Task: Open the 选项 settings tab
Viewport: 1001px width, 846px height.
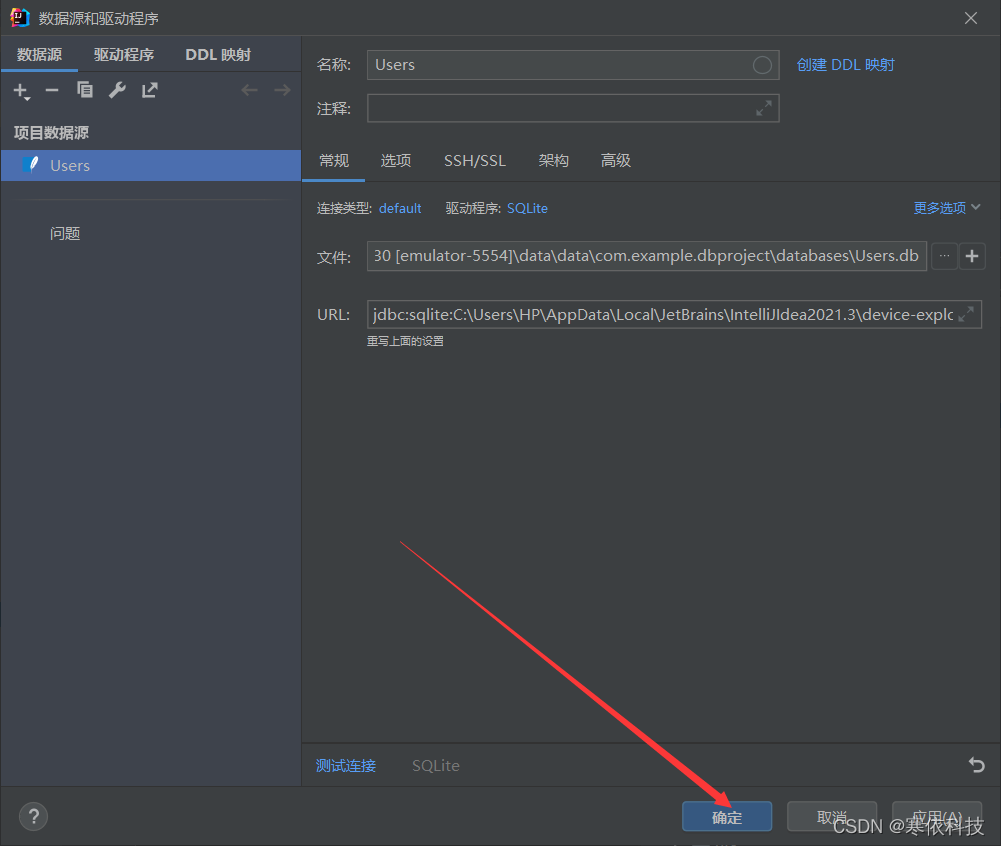Action: point(396,161)
